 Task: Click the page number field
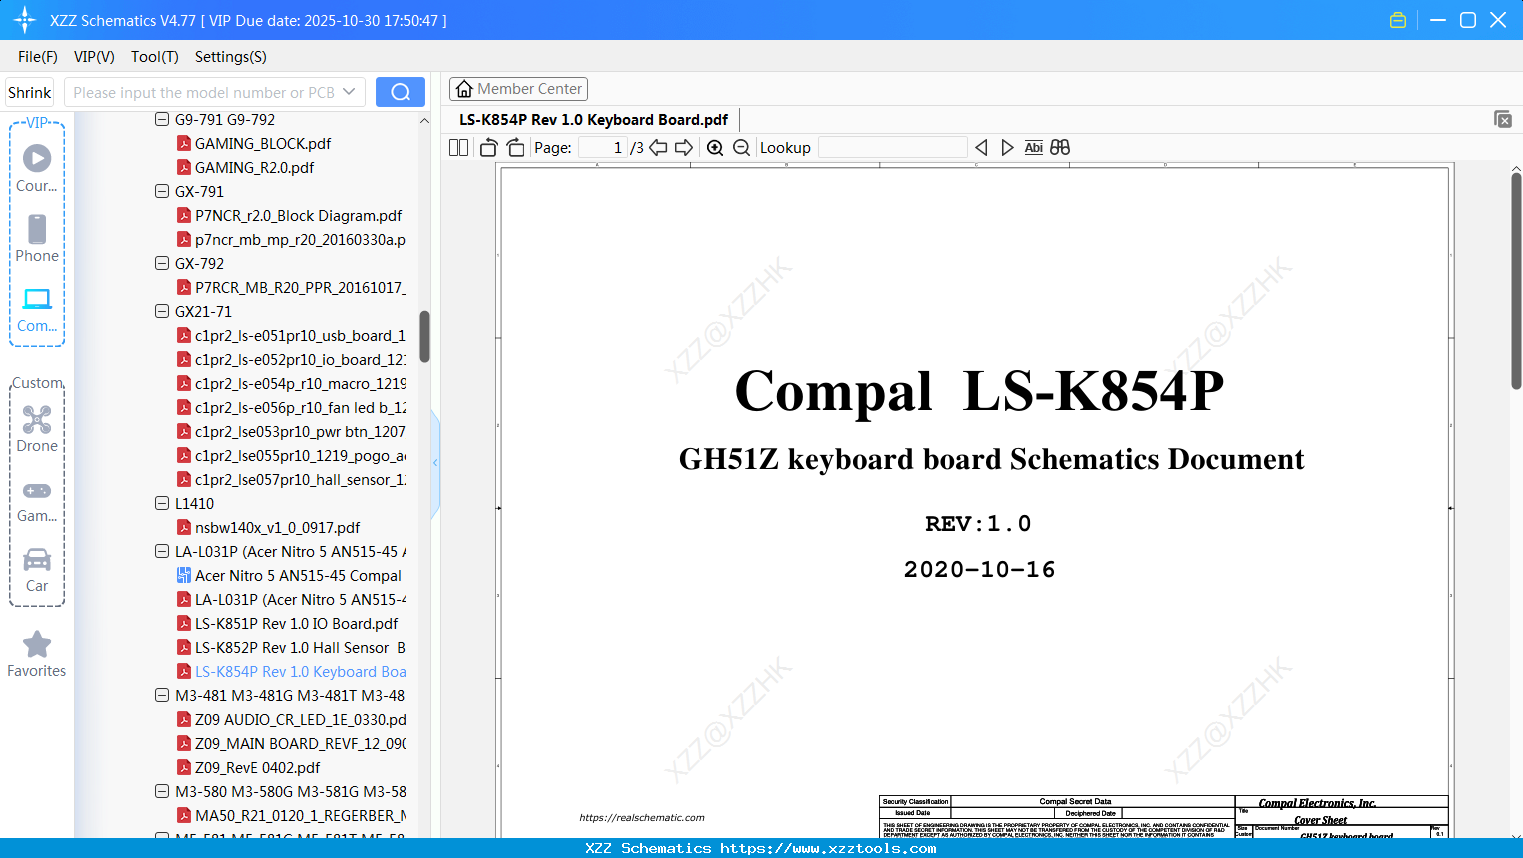click(x=602, y=148)
